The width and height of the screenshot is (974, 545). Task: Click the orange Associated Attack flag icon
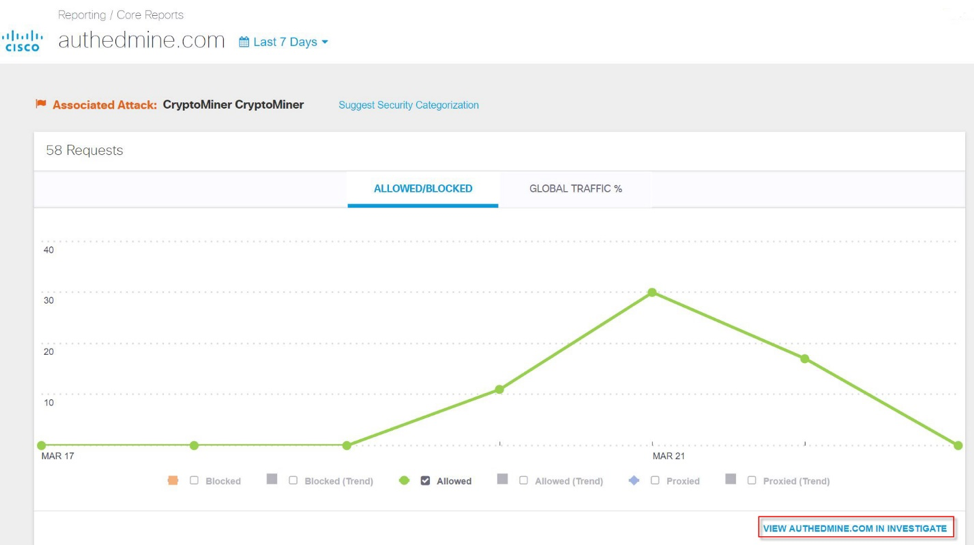pos(41,104)
